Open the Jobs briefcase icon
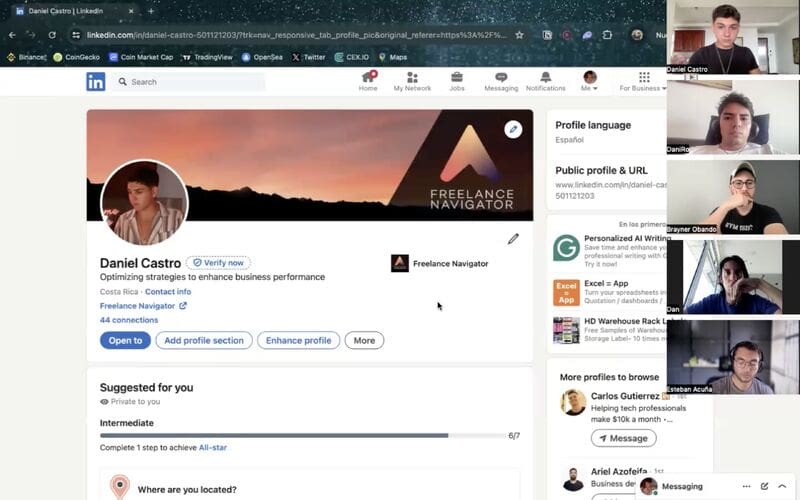Screen dimensions: 800x500 coord(456,78)
